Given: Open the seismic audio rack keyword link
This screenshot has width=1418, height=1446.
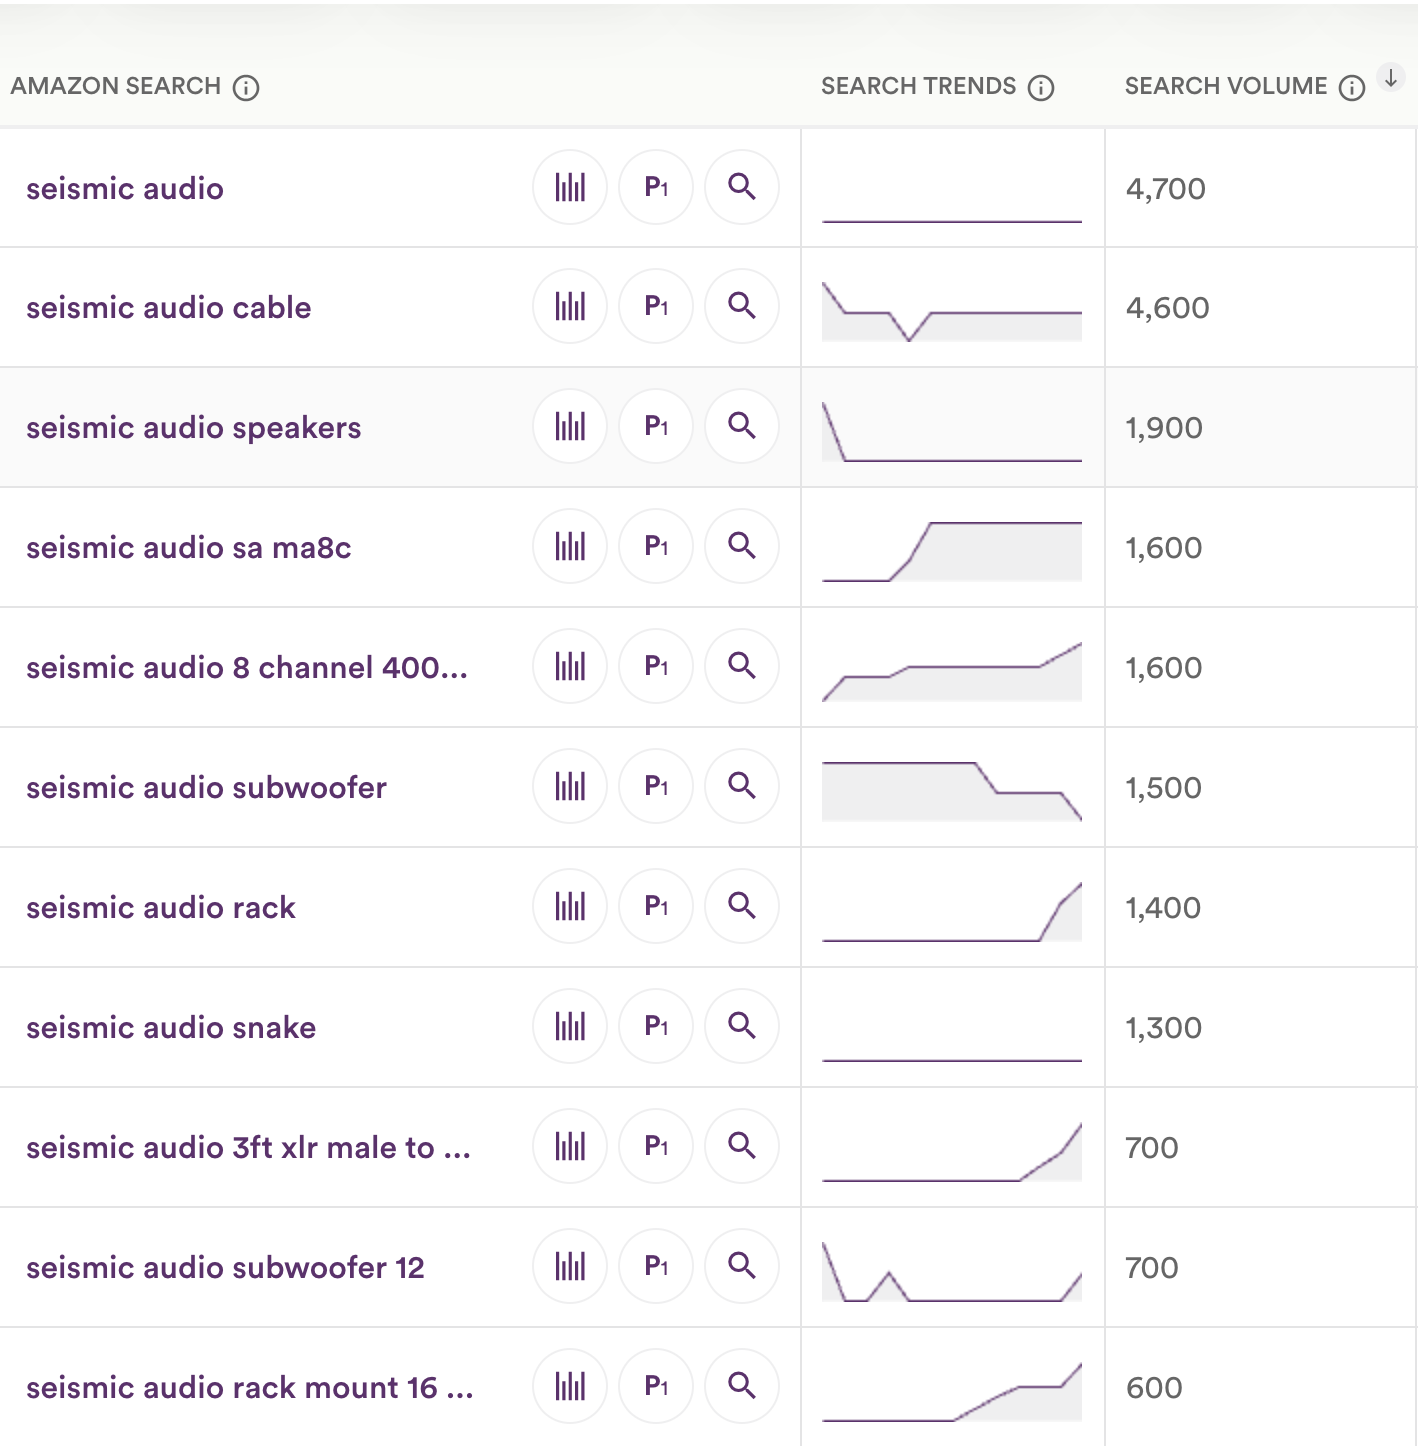Looking at the screenshot, I should point(161,907).
